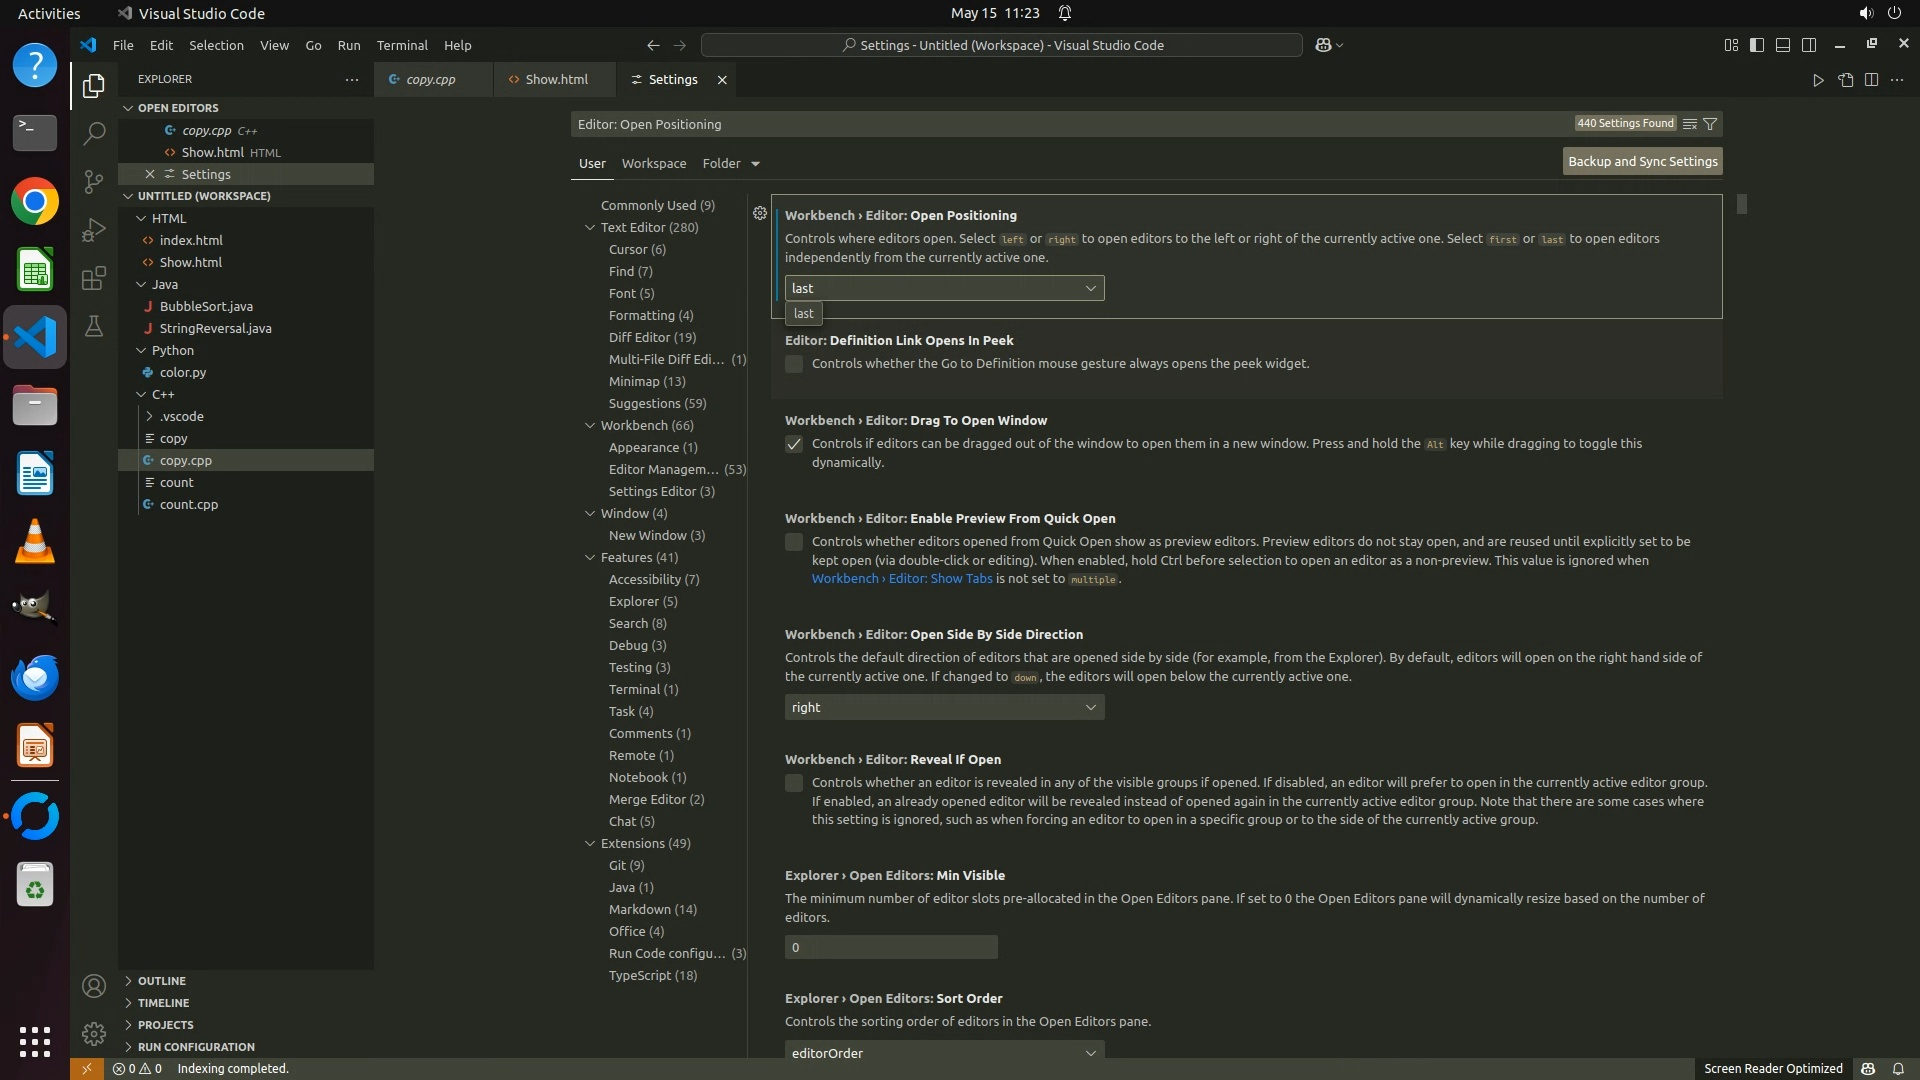Collapse the Text Editor settings category
The height and width of the screenshot is (1080, 1920).
(x=590, y=228)
